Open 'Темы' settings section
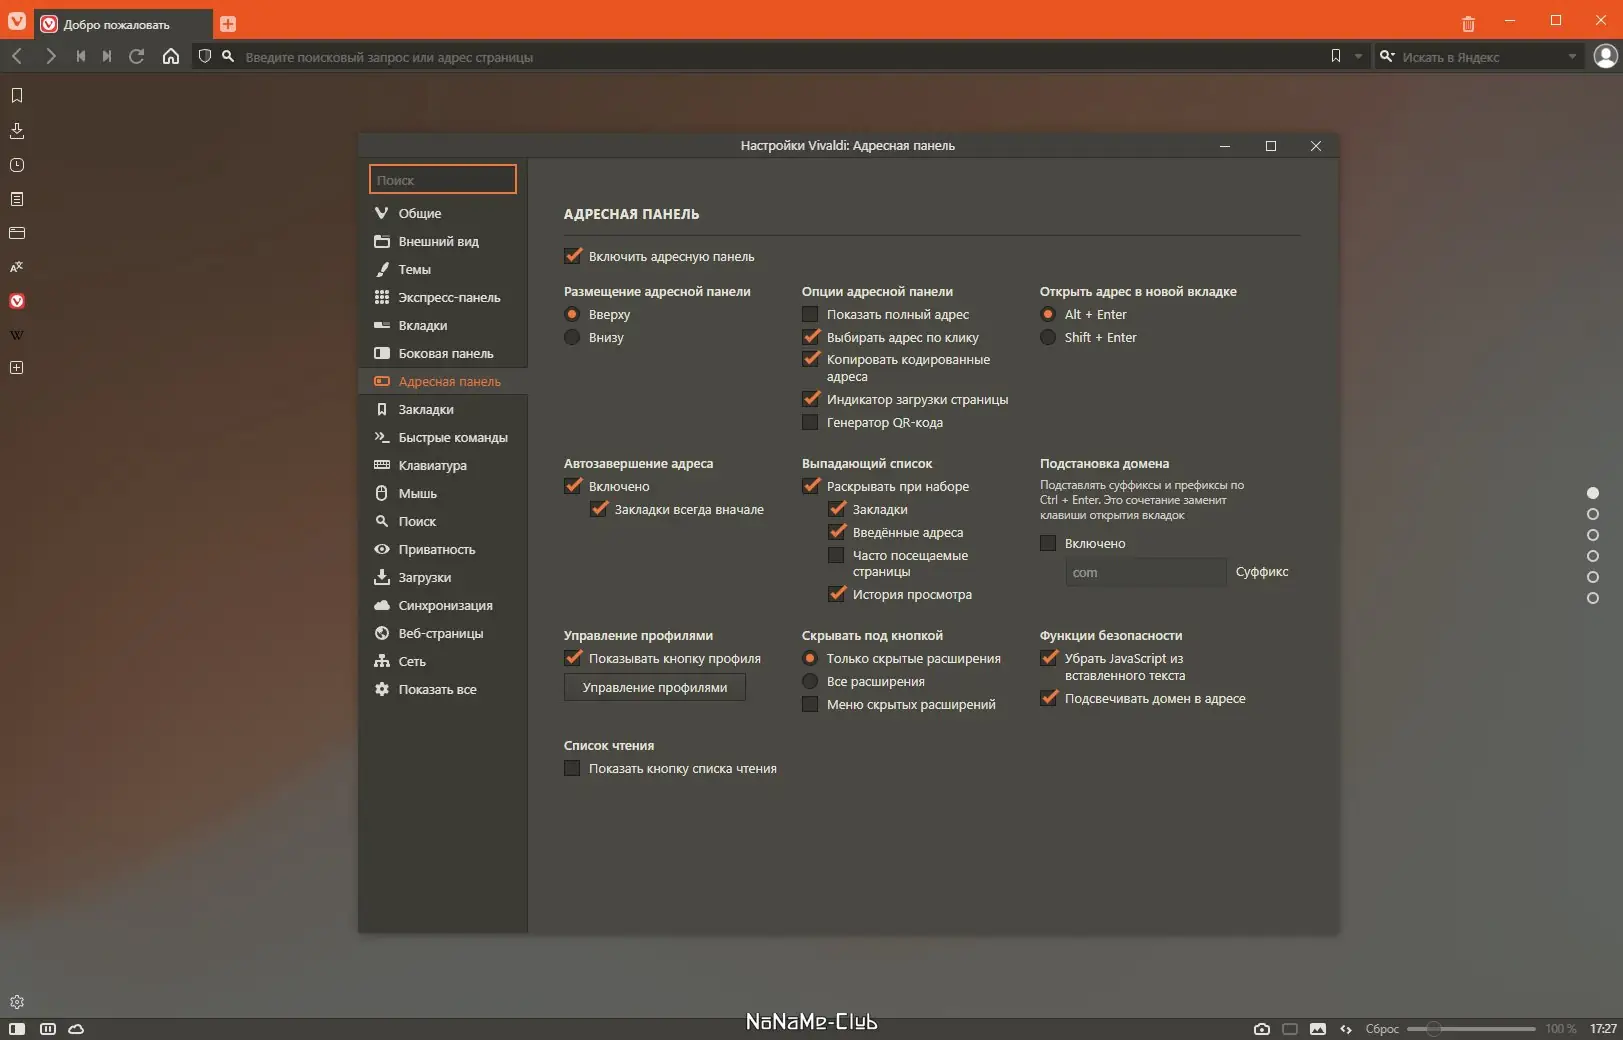This screenshot has width=1623, height=1040. pos(443,269)
